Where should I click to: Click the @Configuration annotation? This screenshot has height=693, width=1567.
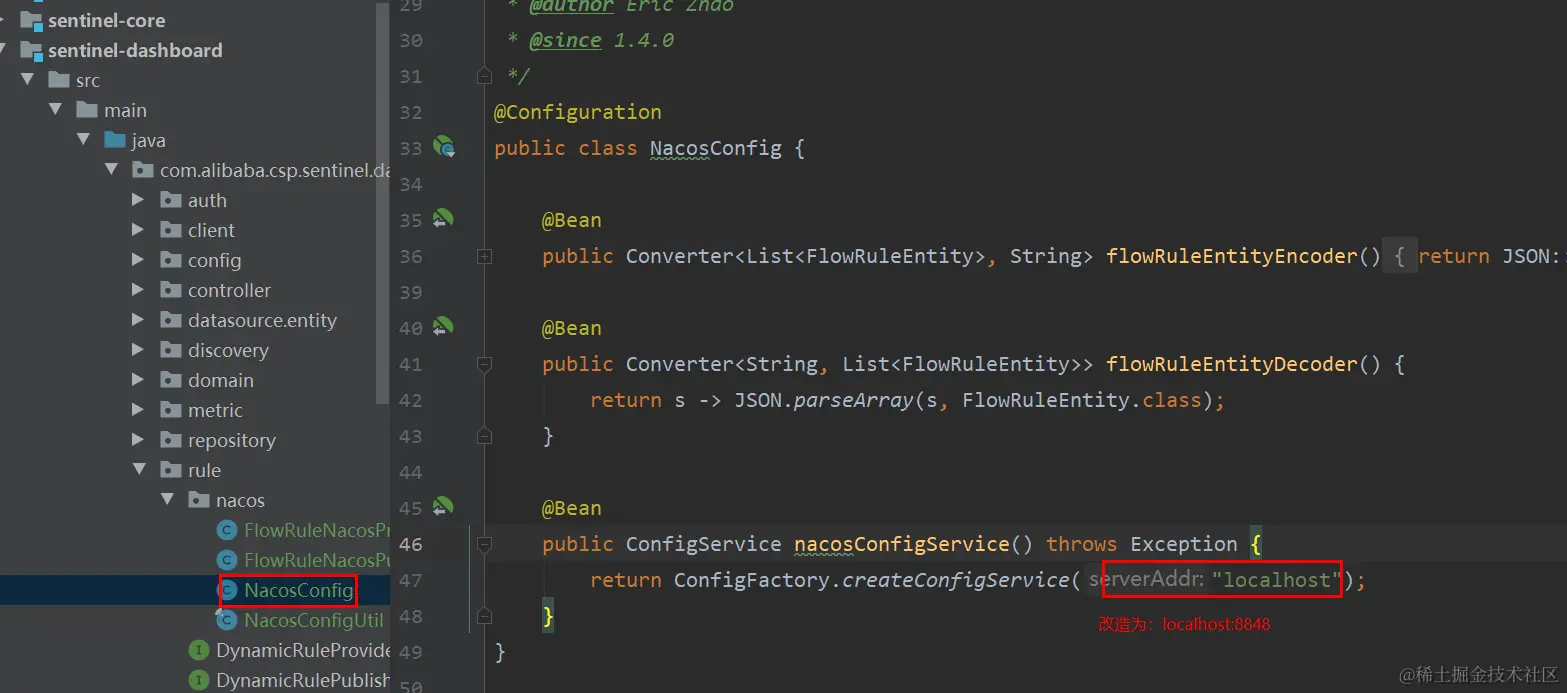(x=578, y=112)
